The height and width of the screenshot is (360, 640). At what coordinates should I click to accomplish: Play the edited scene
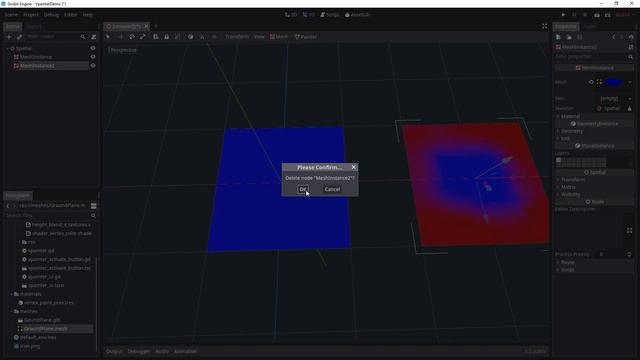(x=597, y=14)
